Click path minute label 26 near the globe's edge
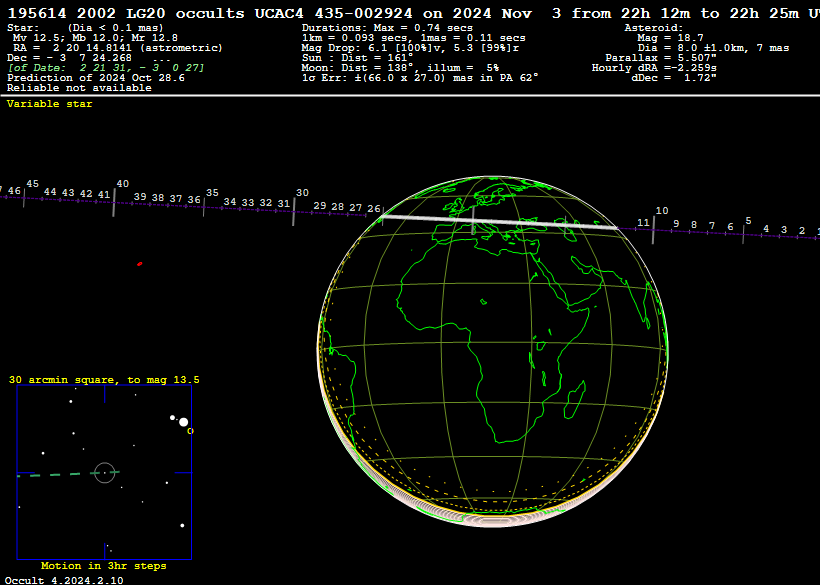The image size is (820, 585). [373, 209]
